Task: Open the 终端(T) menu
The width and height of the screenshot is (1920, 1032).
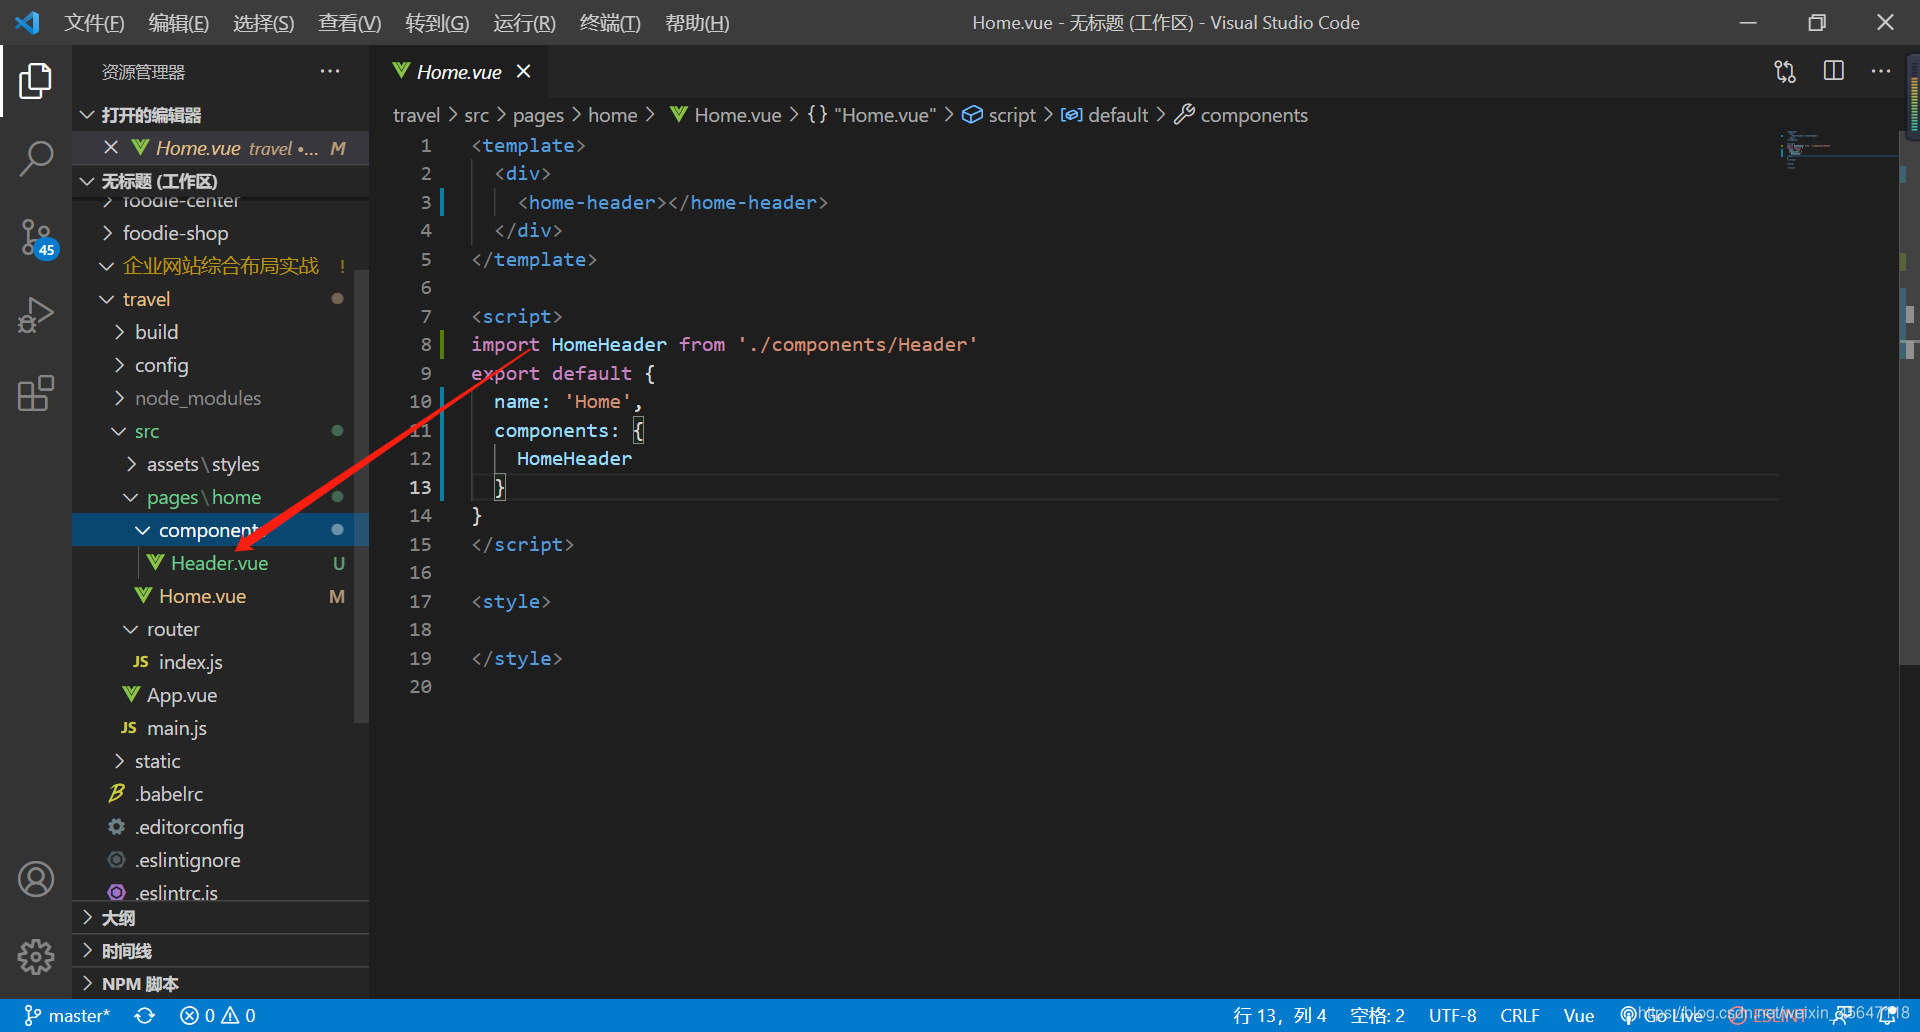Action: point(610,22)
